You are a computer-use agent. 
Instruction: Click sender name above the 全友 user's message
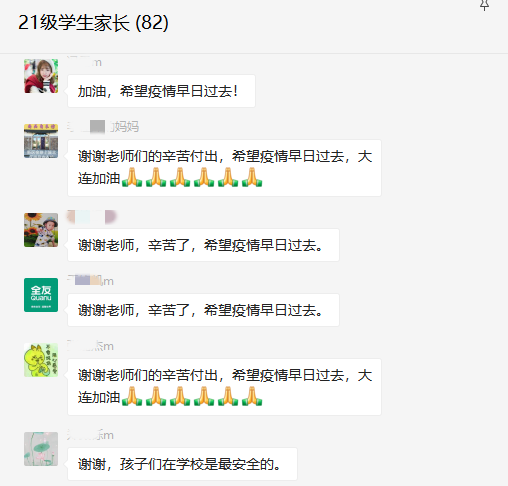click(x=90, y=281)
